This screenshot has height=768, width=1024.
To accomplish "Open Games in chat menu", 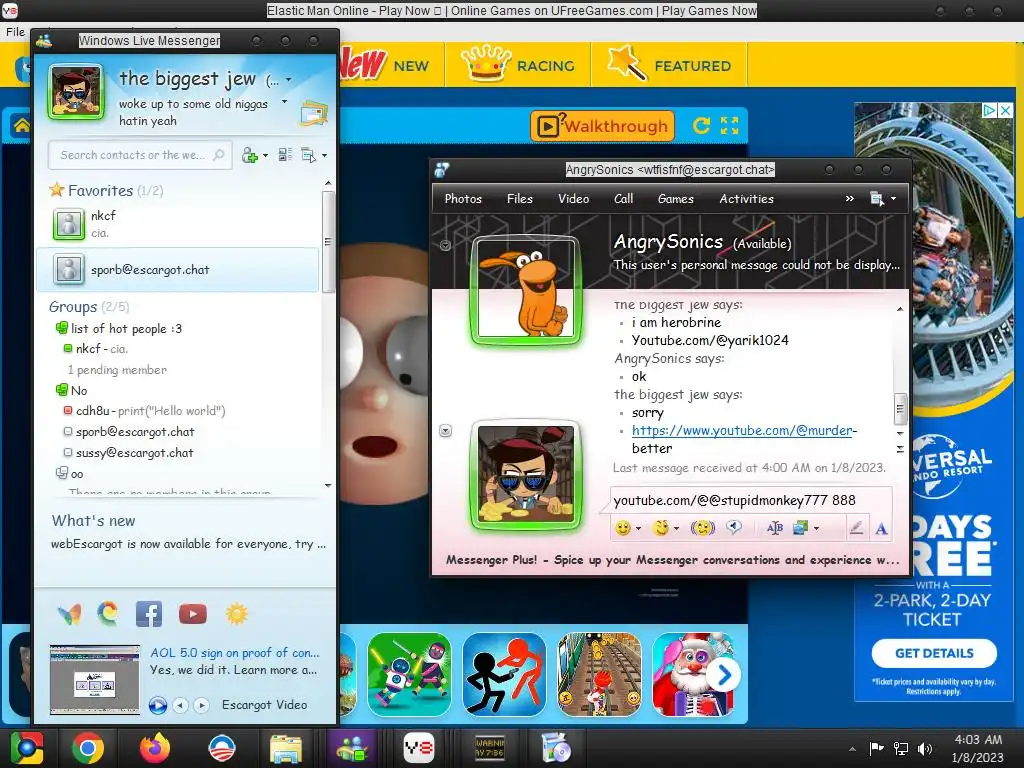I will pyautogui.click(x=675, y=199).
